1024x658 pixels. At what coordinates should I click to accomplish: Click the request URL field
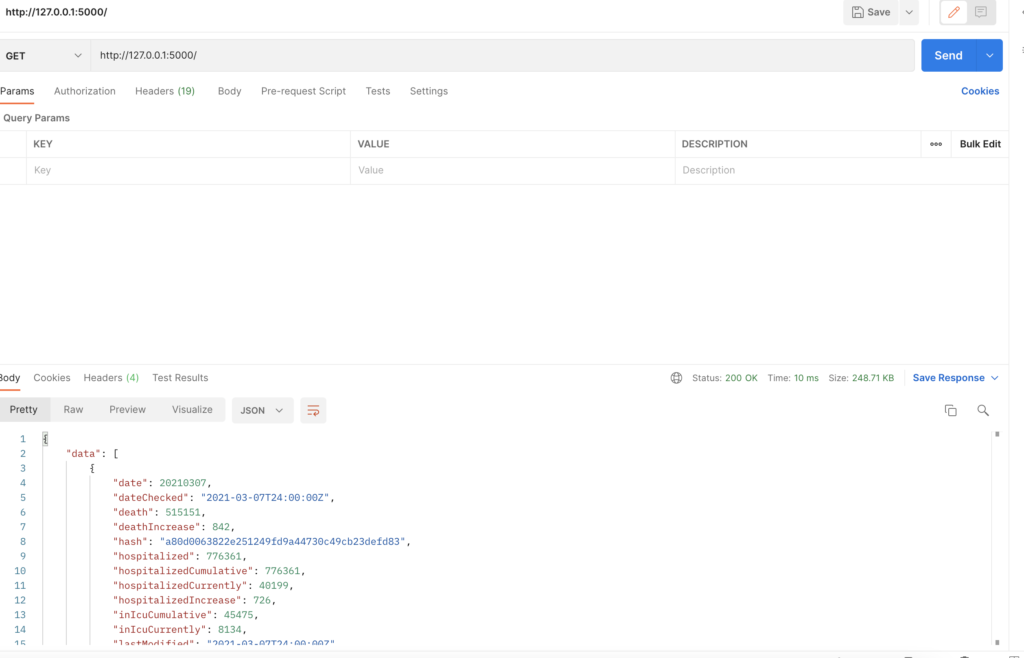500,56
